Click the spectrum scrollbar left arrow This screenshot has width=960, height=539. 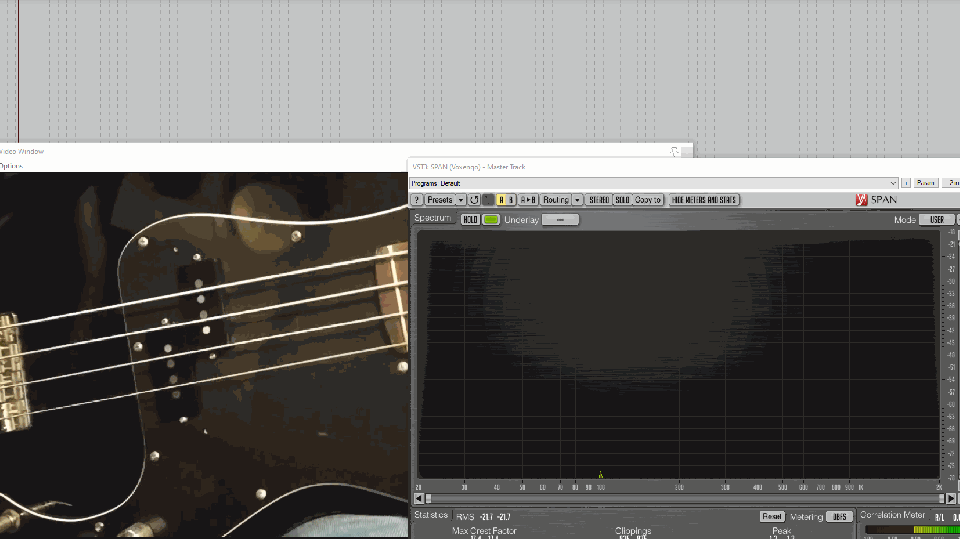coord(429,498)
